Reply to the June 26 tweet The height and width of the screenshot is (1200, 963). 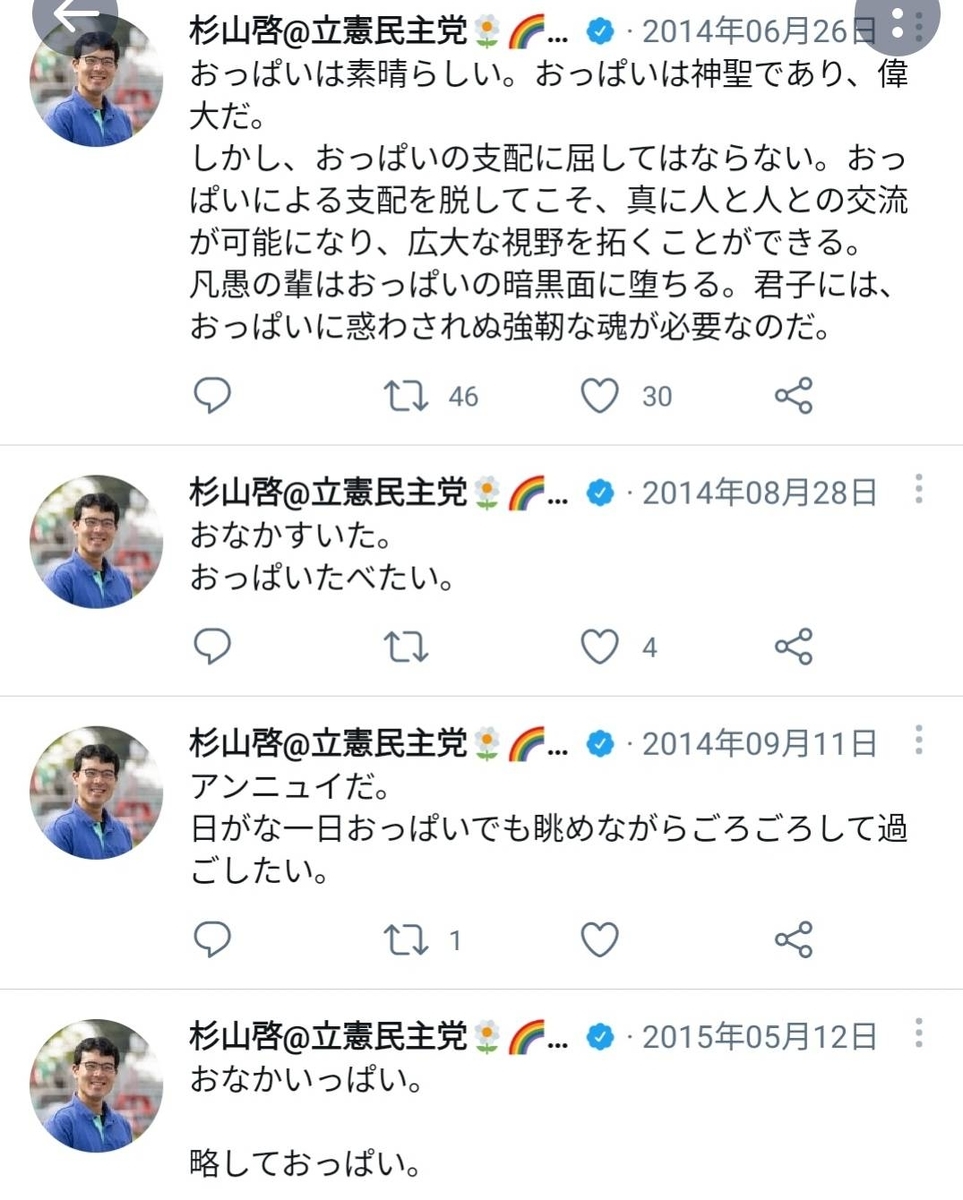pyautogui.click(x=211, y=396)
